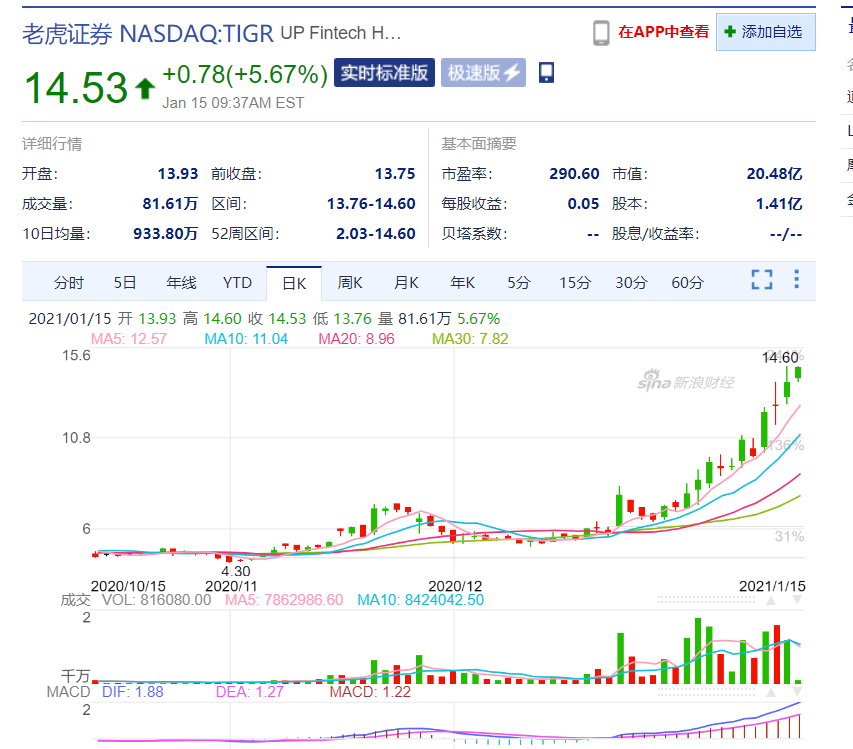Show the 15分 minute chart

[x=575, y=283]
